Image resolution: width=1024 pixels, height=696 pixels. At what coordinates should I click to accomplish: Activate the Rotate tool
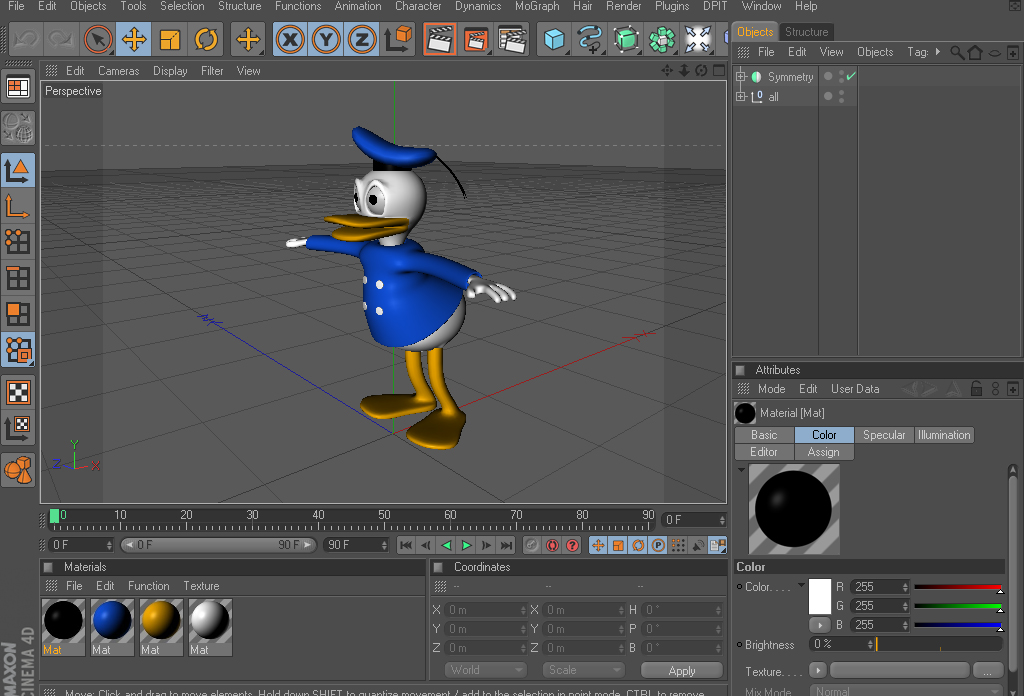tap(206, 39)
